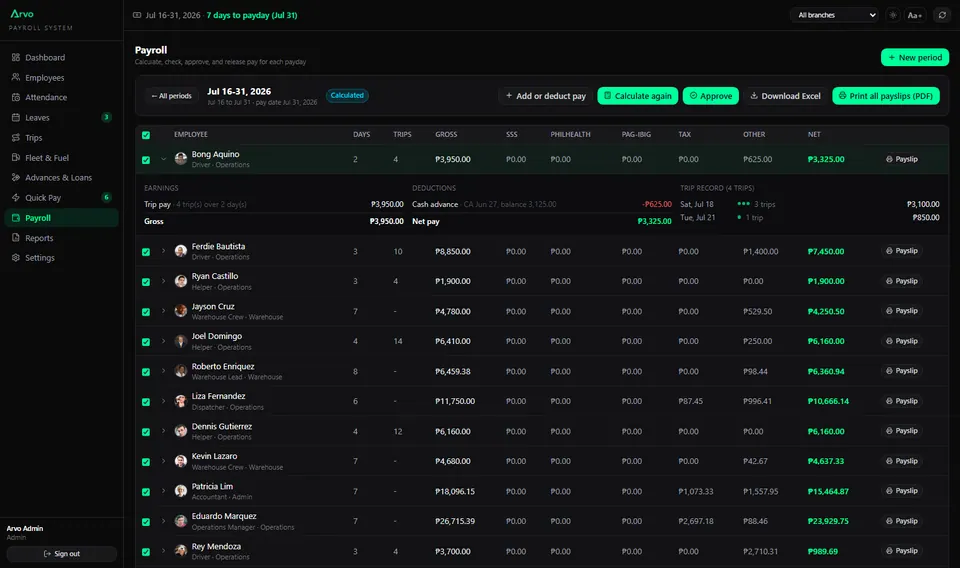Open Leaves in the sidebar
This screenshot has width=960, height=568.
point(61,118)
